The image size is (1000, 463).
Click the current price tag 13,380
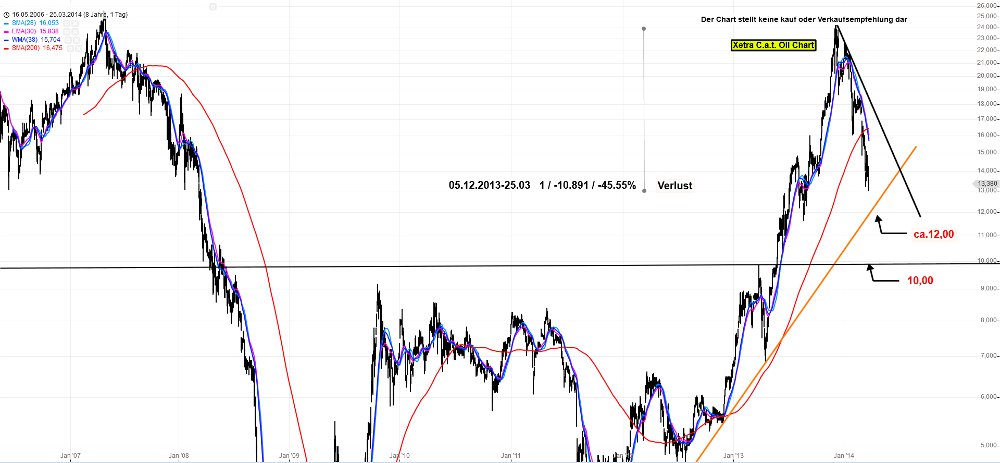[985, 184]
